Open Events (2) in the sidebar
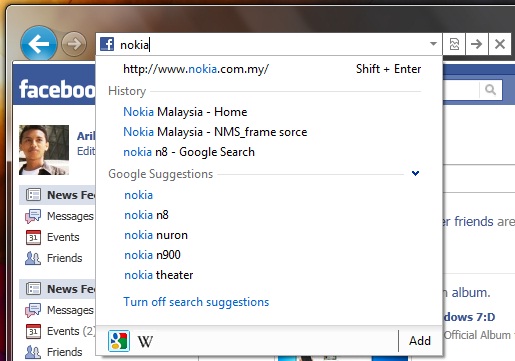Screen dimensions: 515x361 [x=60, y=331]
